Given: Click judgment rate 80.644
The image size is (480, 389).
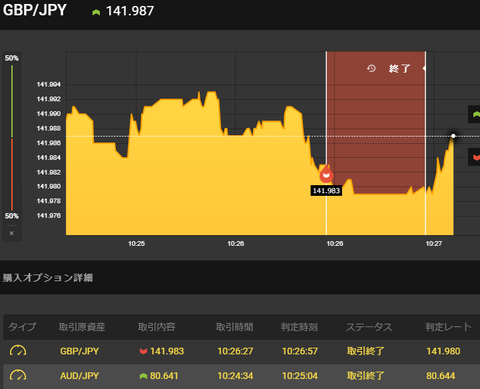Looking at the screenshot, I should pos(441,376).
